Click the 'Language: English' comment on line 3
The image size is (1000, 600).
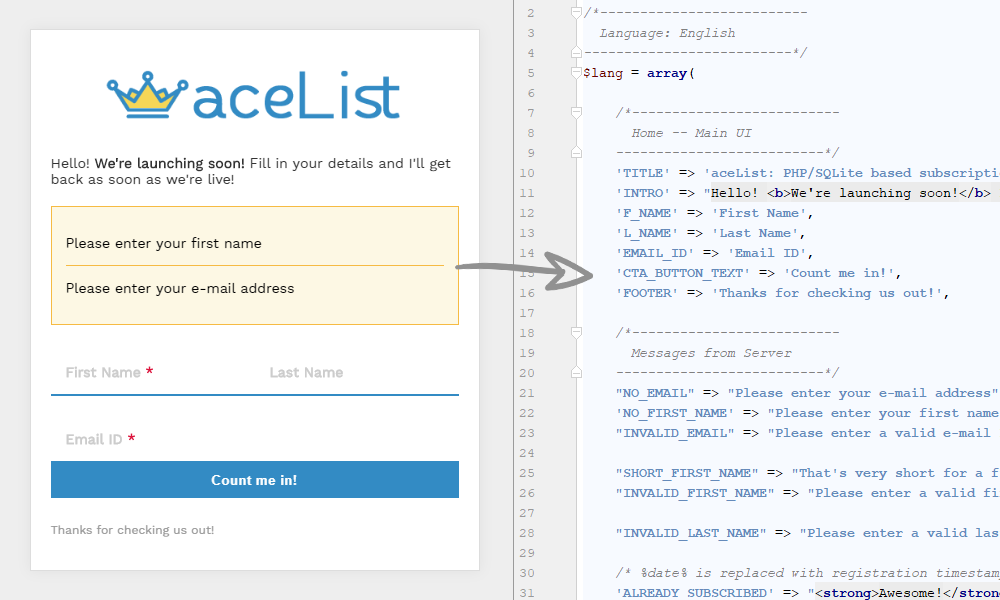pyautogui.click(x=667, y=33)
